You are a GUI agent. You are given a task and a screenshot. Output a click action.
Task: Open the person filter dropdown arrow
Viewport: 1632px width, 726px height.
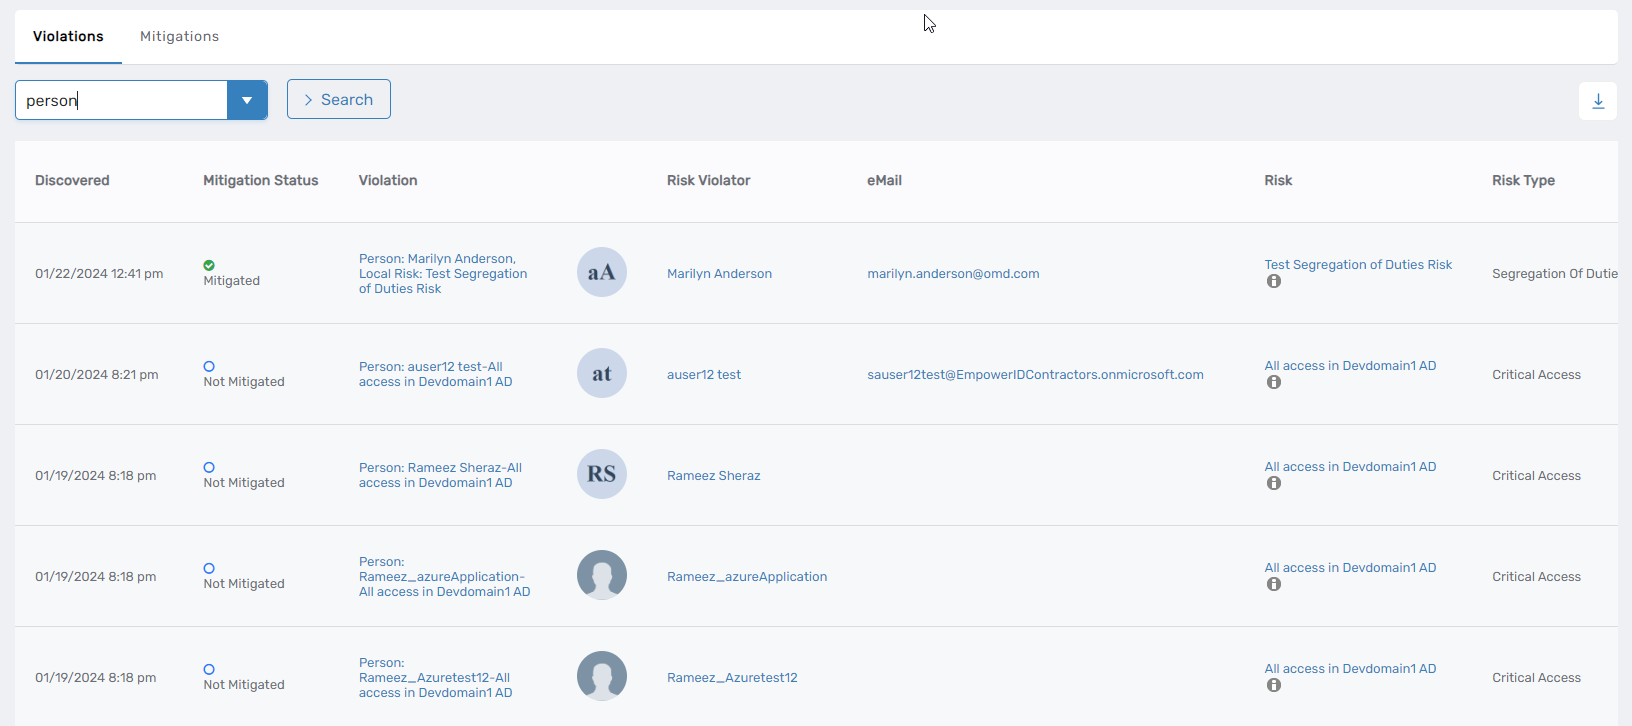pos(247,100)
